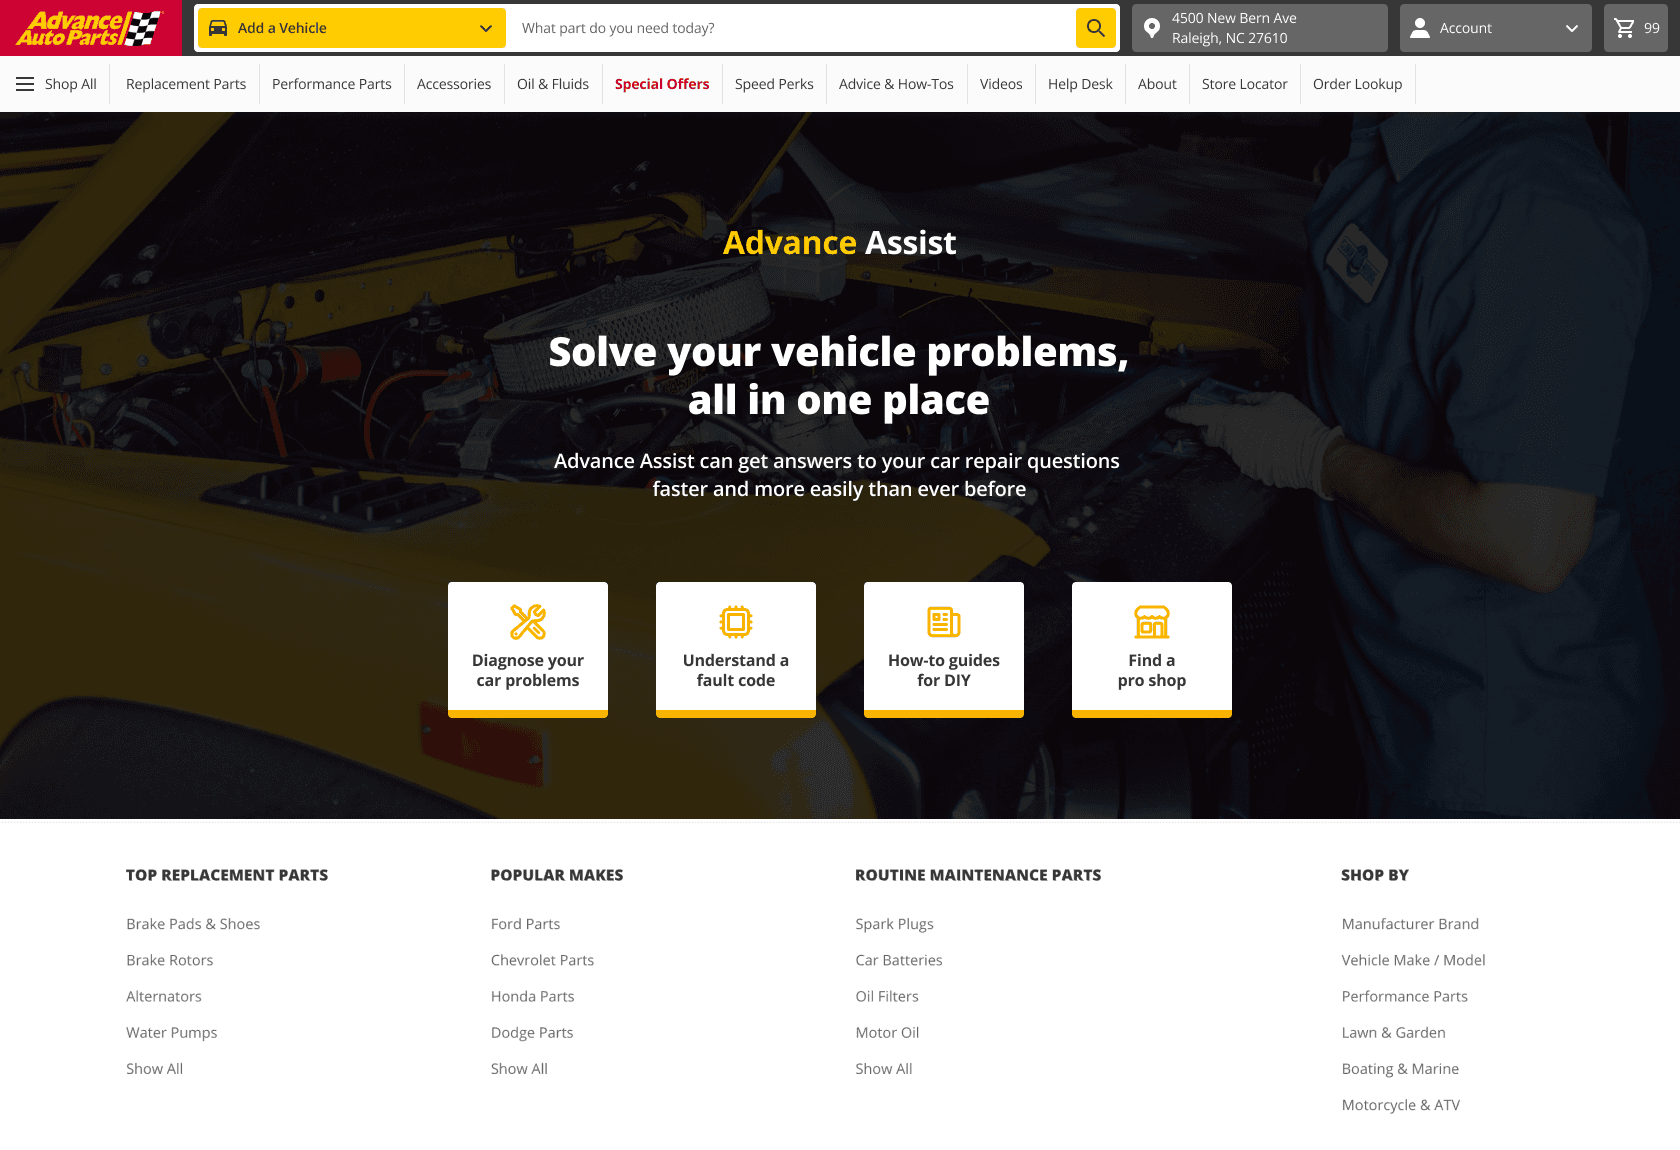The height and width of the screenshot is (1150, 1680).
Task: Click the store location pin icon
Action: point(1152,29)
